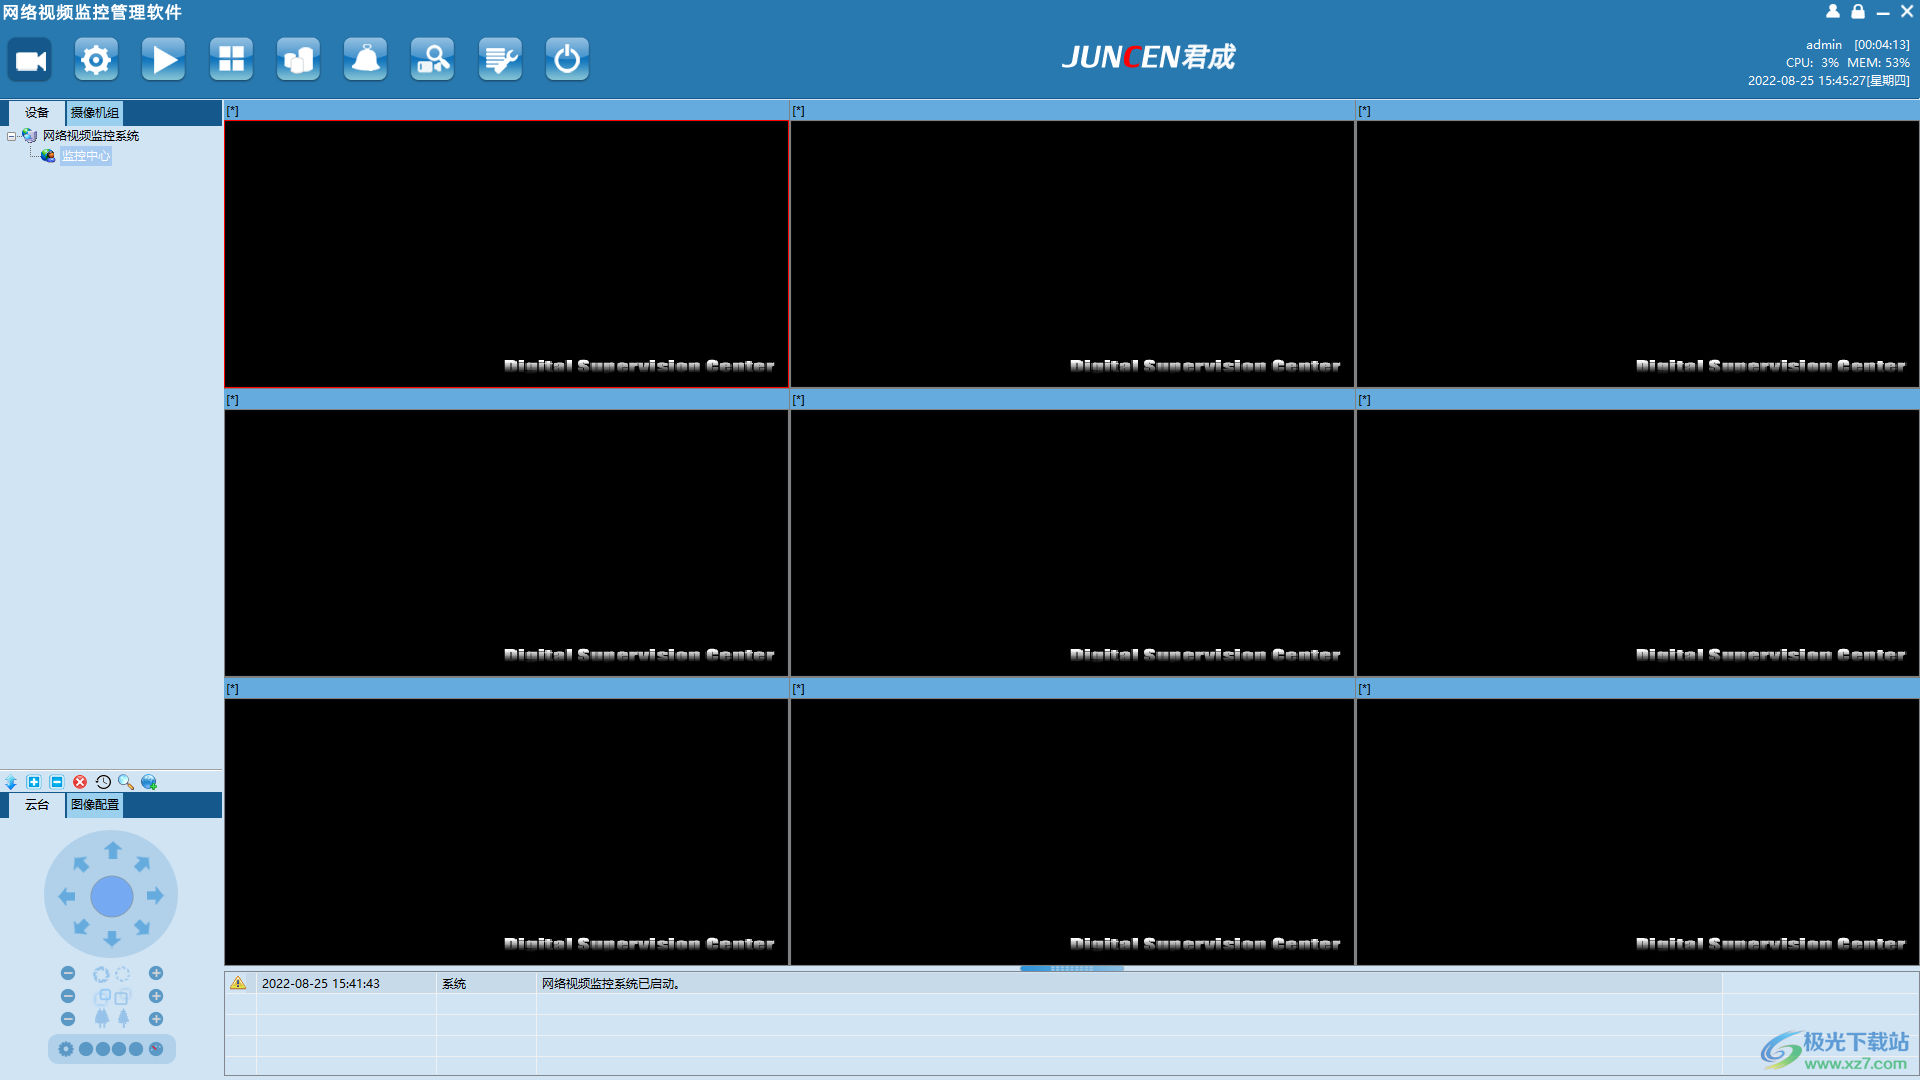Screen dimensions: 1920x1080
Task: Open the alarm bell toolbar button
Action: coord(366,60)
